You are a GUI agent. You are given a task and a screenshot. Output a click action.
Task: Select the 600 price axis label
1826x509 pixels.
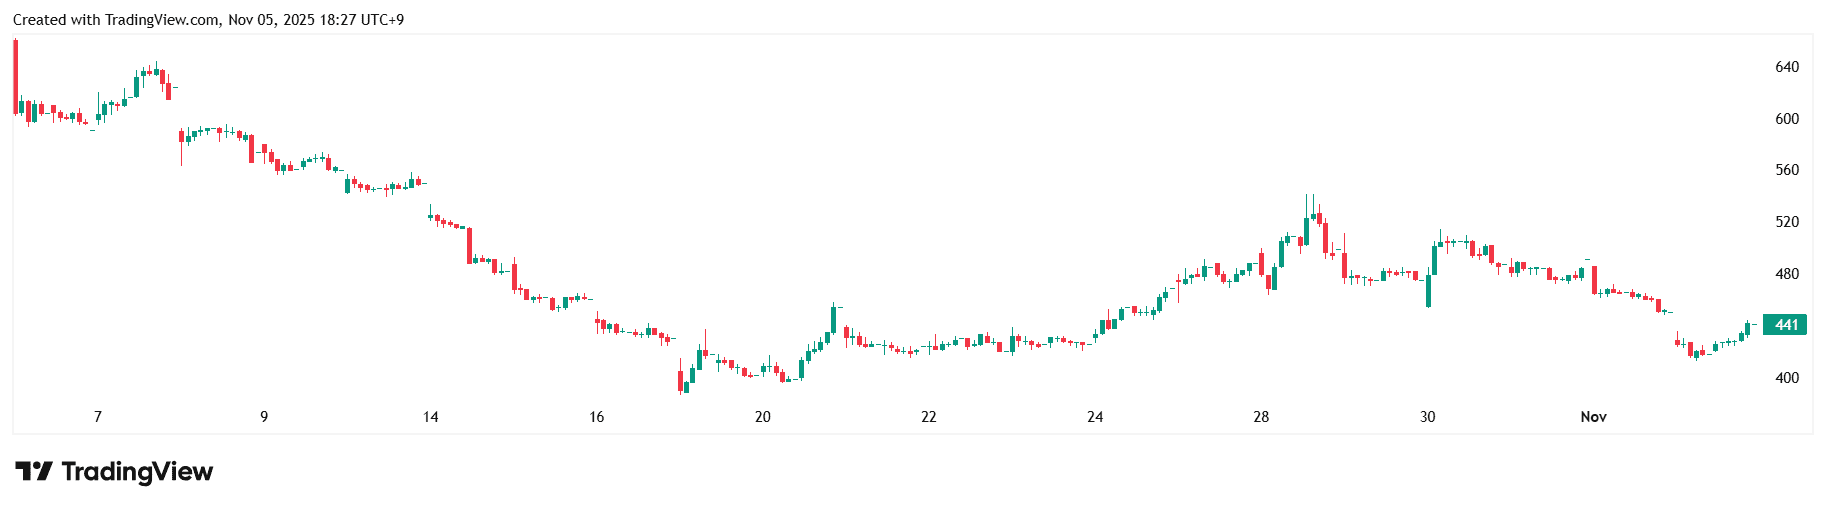click(1786, 119)
